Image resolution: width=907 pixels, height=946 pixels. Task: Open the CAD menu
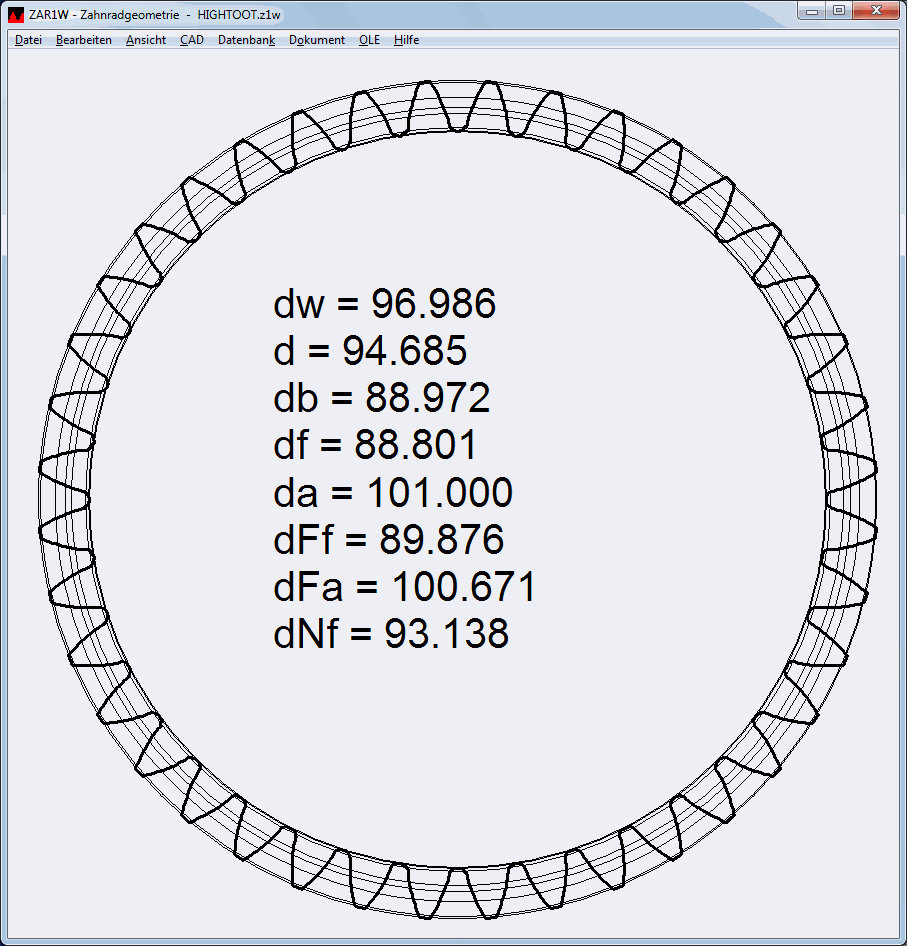(x=192, y=40)
